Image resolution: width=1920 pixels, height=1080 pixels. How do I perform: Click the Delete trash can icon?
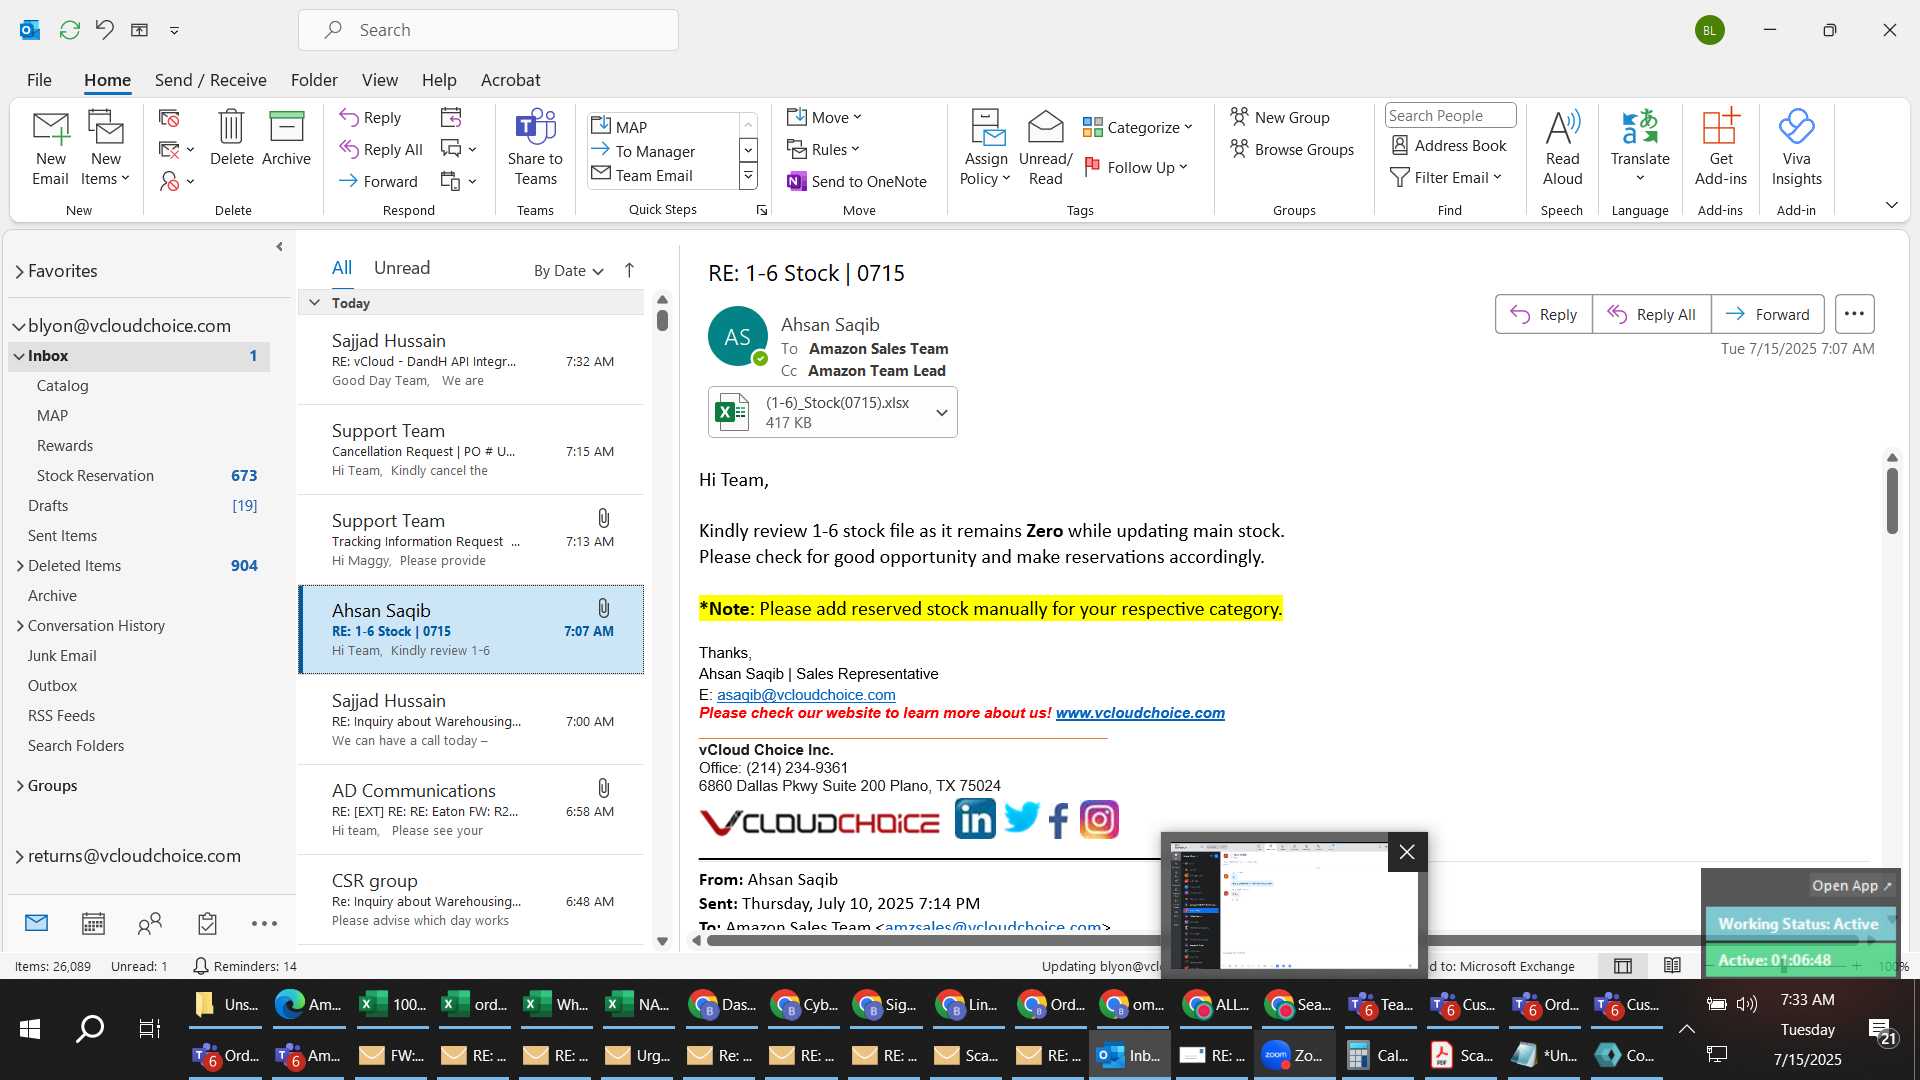tap(231, 127)
